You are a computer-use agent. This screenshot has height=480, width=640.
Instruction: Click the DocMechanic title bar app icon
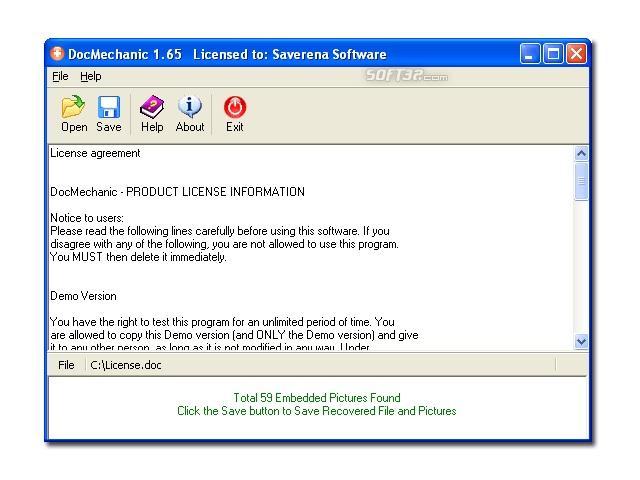point(57,53)
